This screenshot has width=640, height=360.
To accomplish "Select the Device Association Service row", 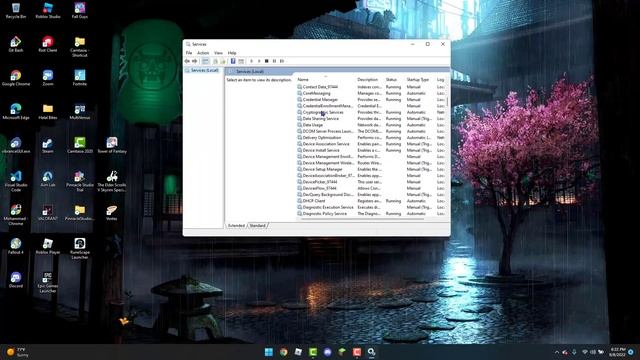I will [x=370, y=144].
